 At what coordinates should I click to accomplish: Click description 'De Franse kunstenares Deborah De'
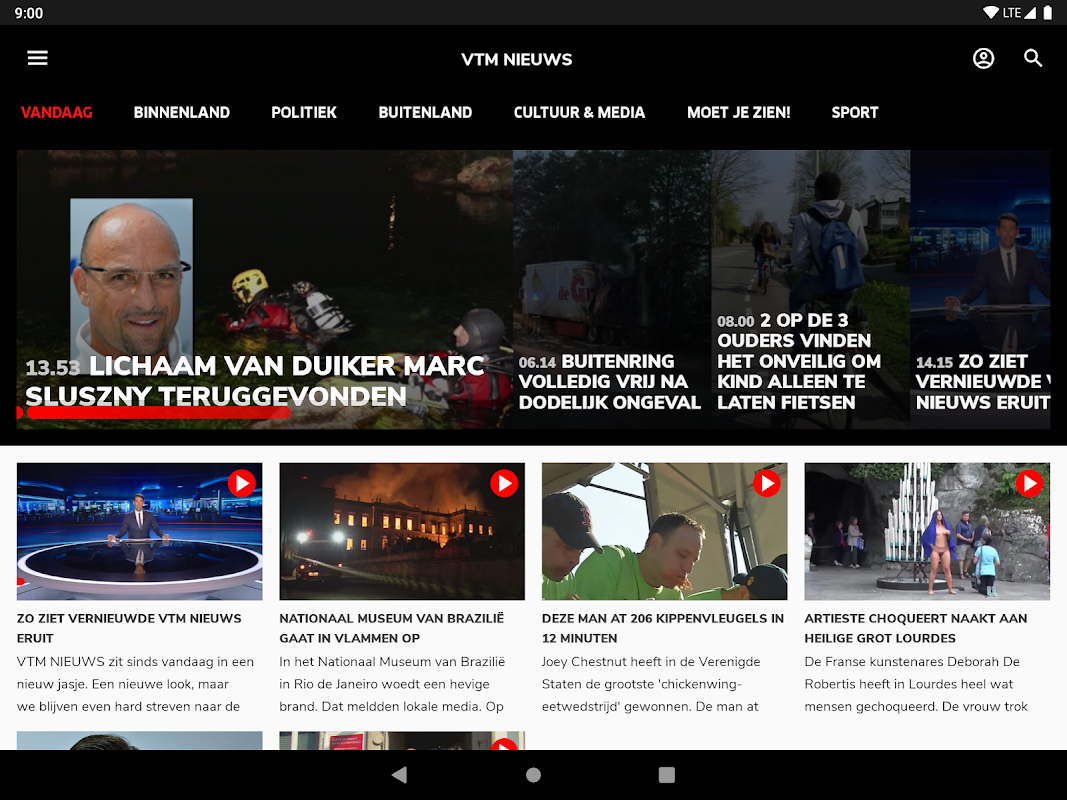point(916,684)
